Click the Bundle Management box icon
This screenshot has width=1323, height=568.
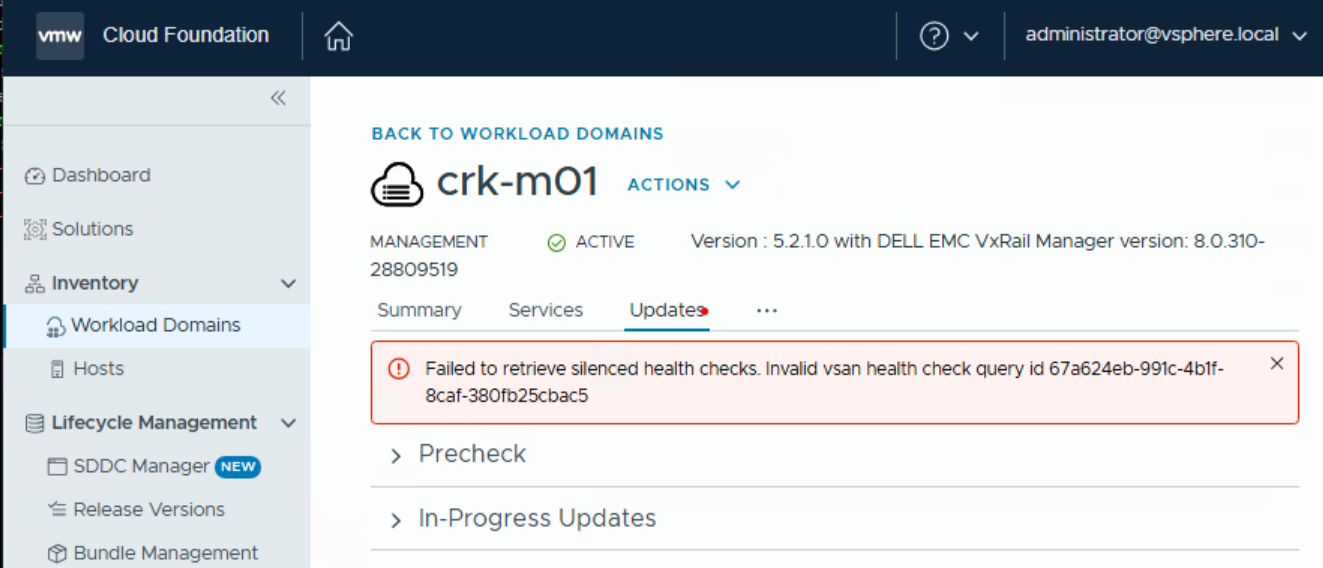click(57, 553)
